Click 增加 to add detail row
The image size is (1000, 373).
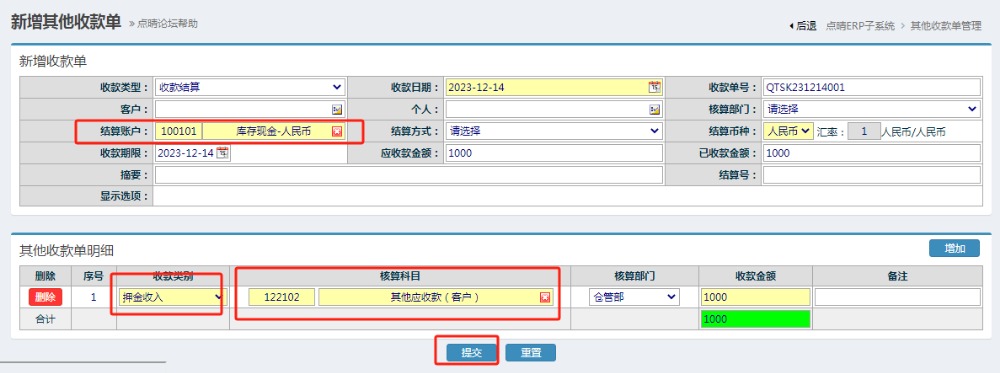tap(954, 249)
